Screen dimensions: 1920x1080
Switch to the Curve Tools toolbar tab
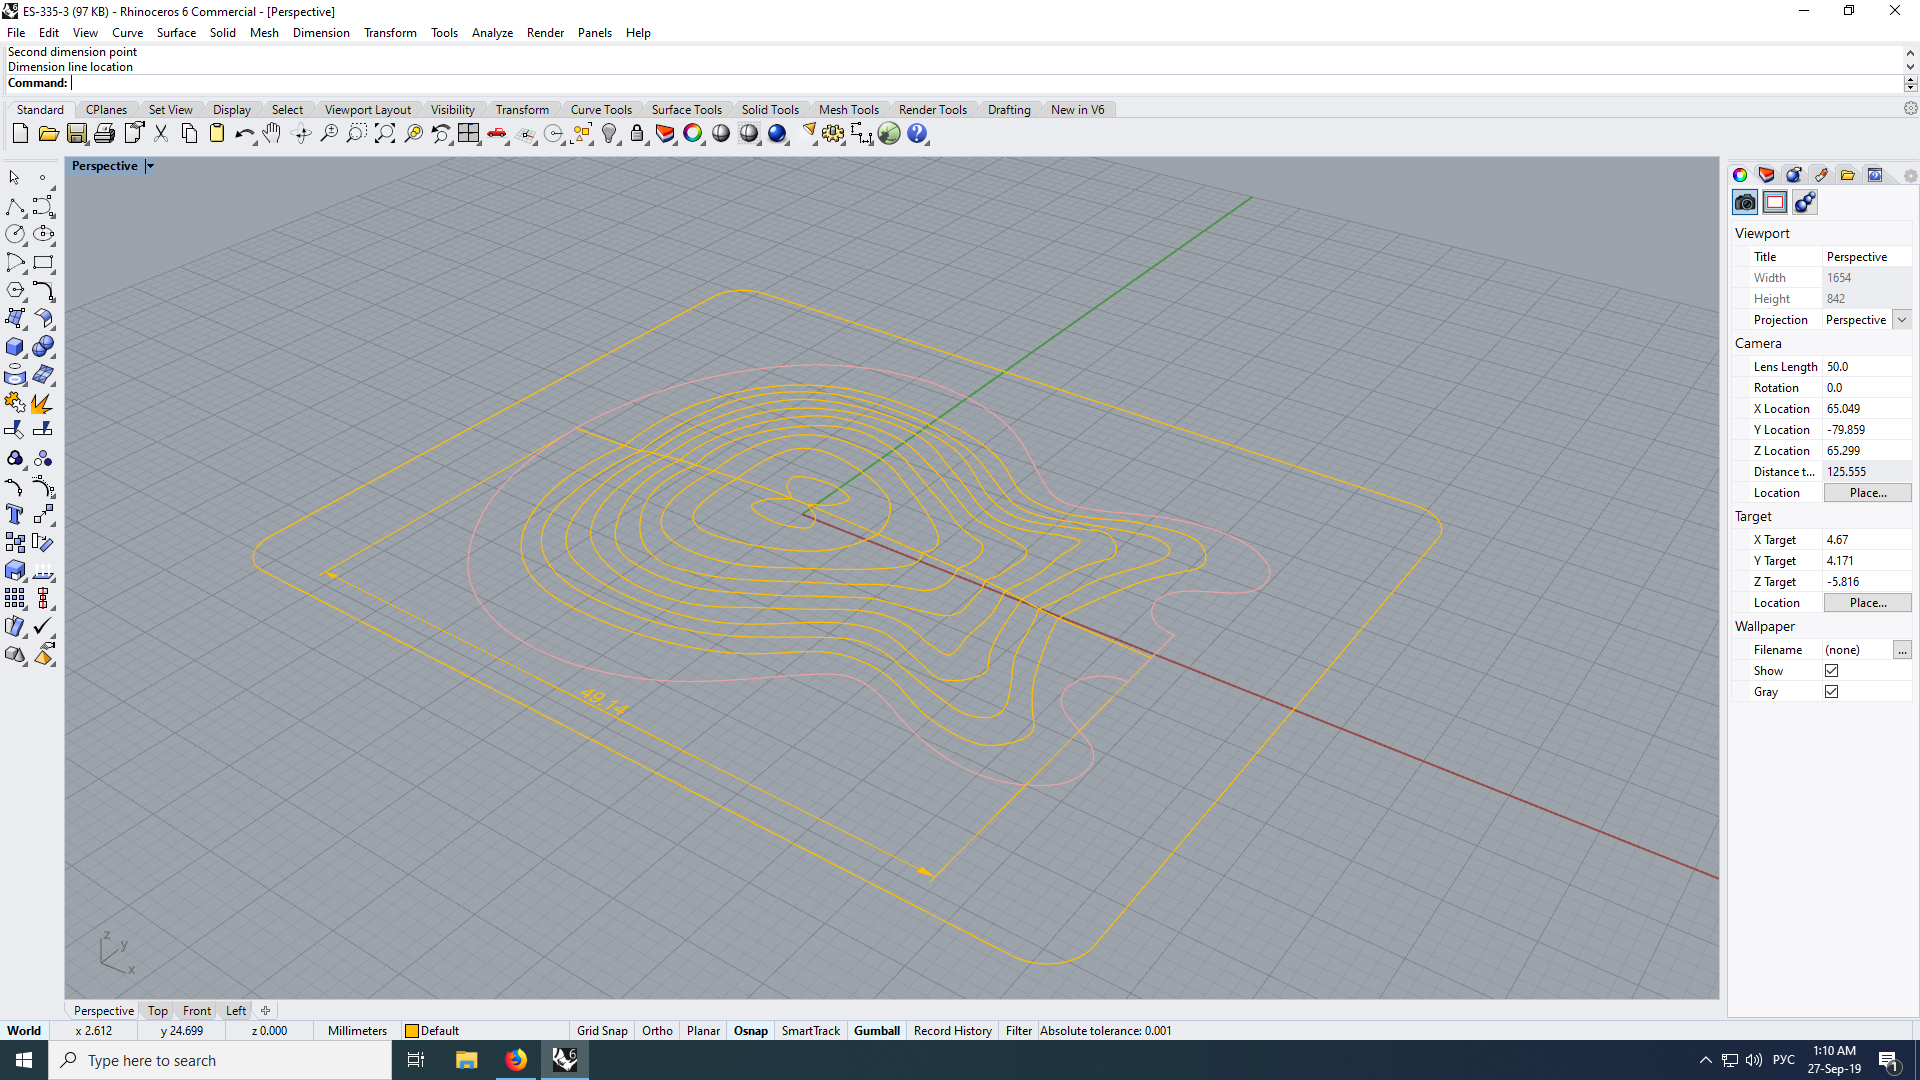coord(601,110)
